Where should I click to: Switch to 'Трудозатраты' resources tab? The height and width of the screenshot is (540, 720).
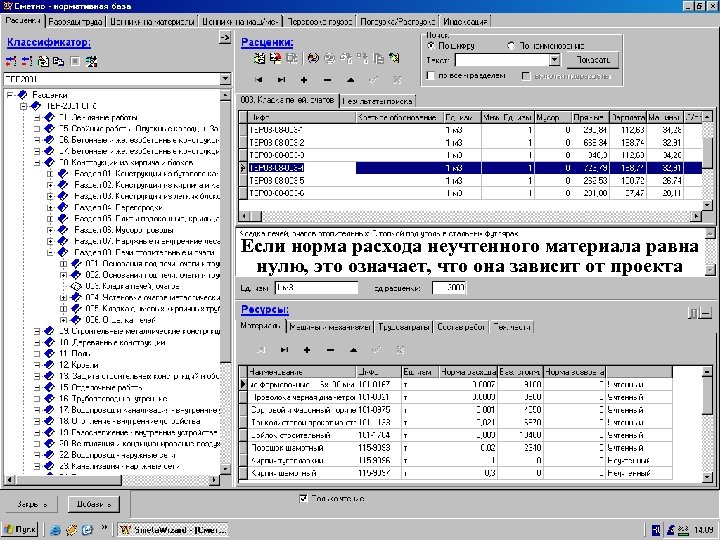pos(404,327)
